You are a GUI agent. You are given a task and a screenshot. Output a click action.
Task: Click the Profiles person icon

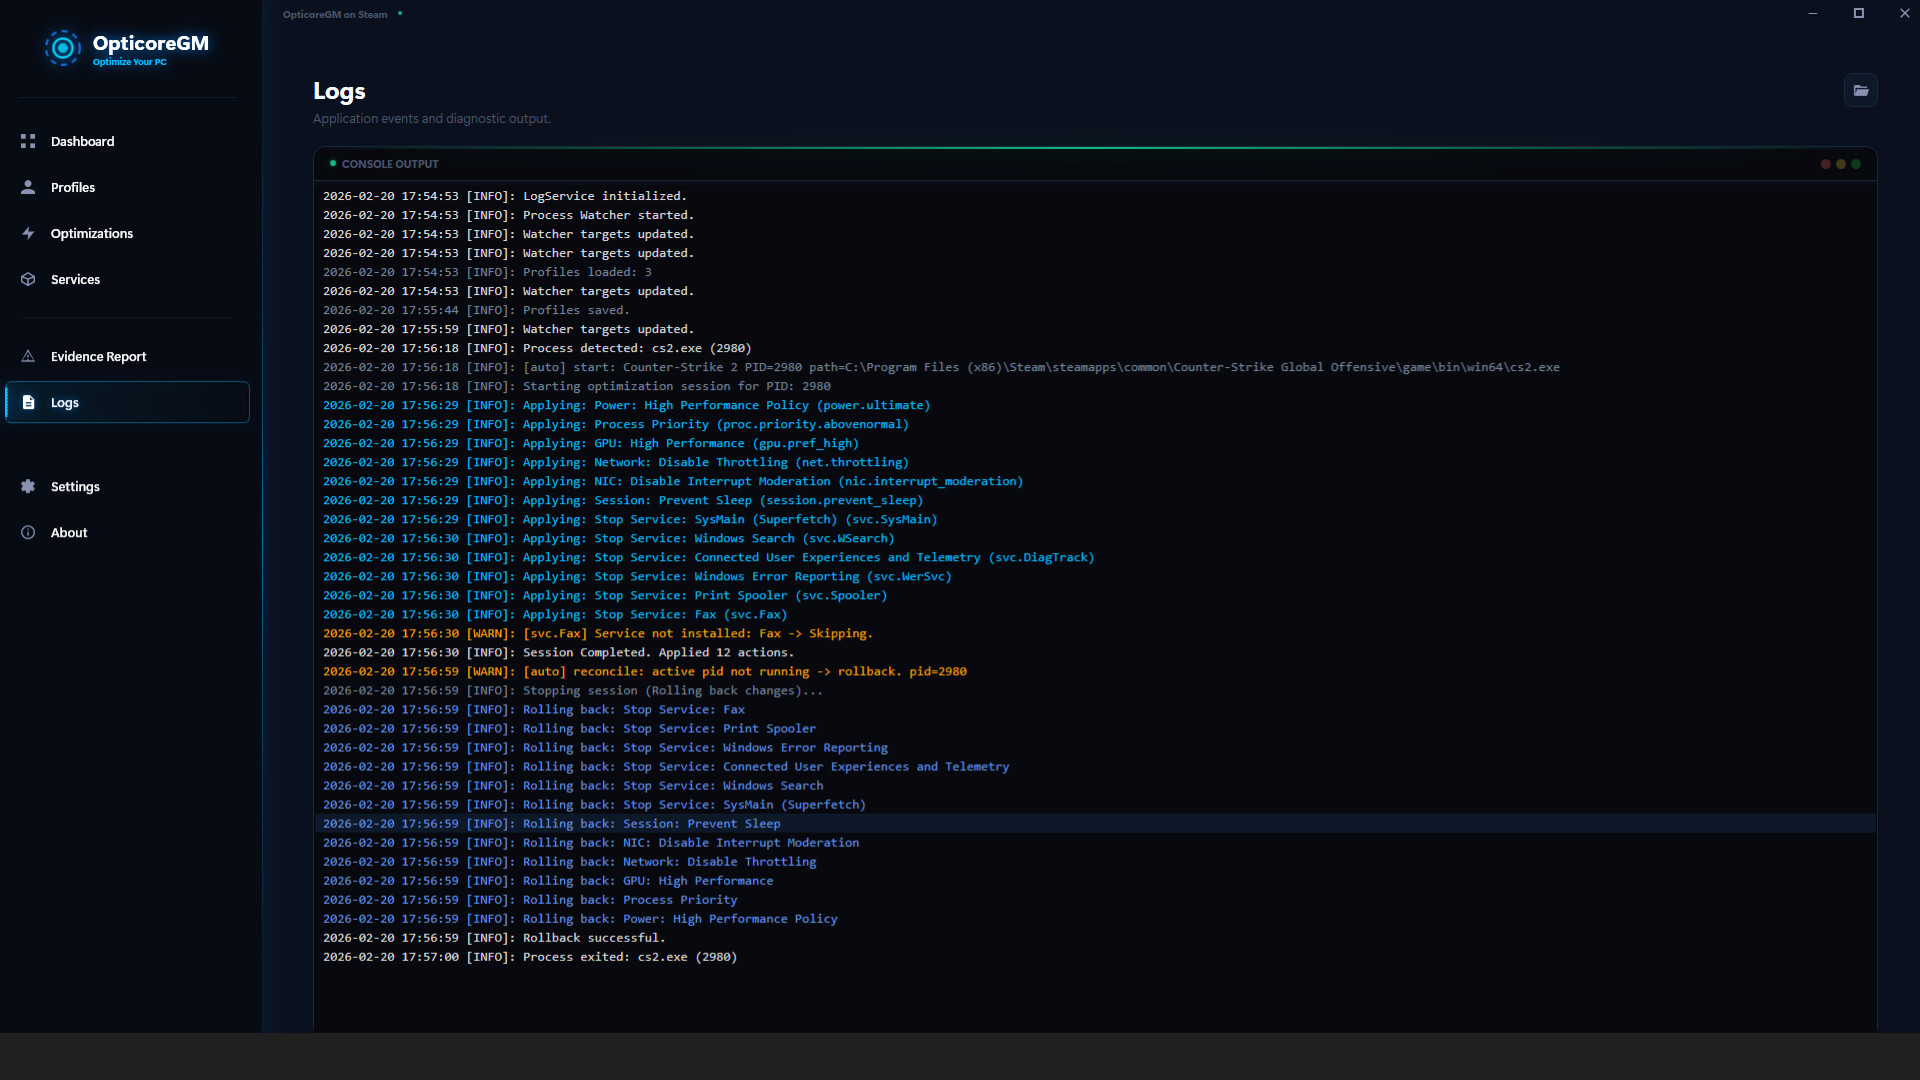click(28, 187)
